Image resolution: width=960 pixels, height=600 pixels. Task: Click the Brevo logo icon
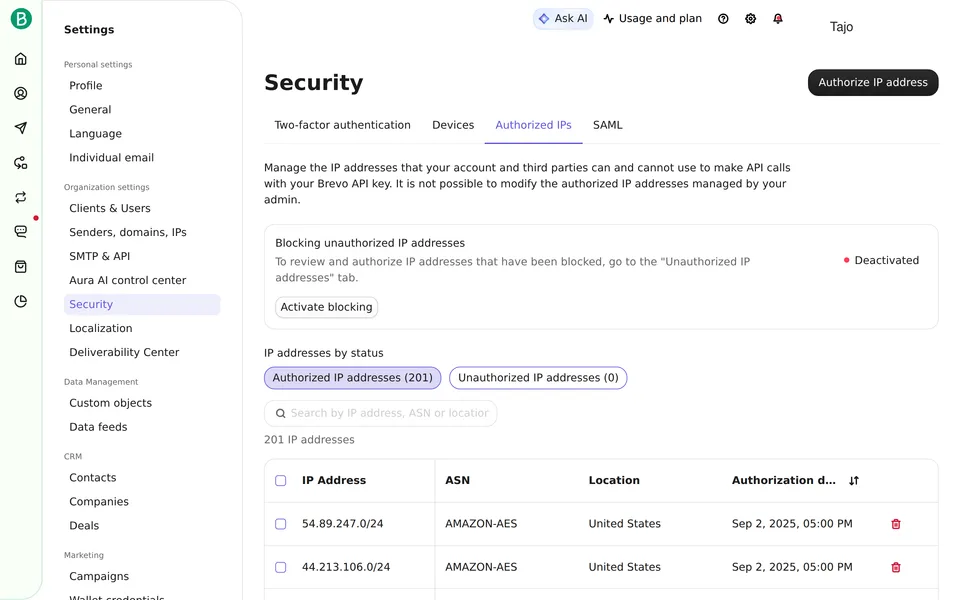pyautogui.click(x=21, y=19)
